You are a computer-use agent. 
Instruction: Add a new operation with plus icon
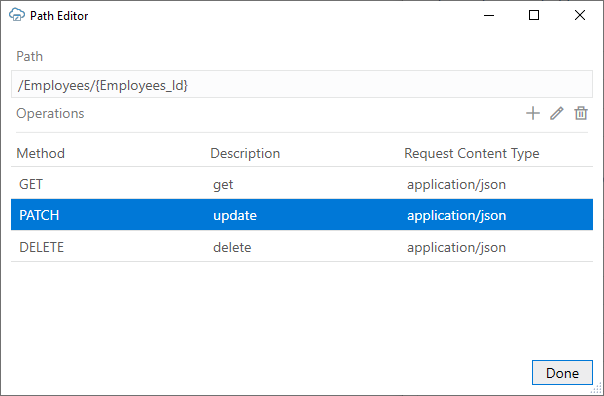coord(533,113)
